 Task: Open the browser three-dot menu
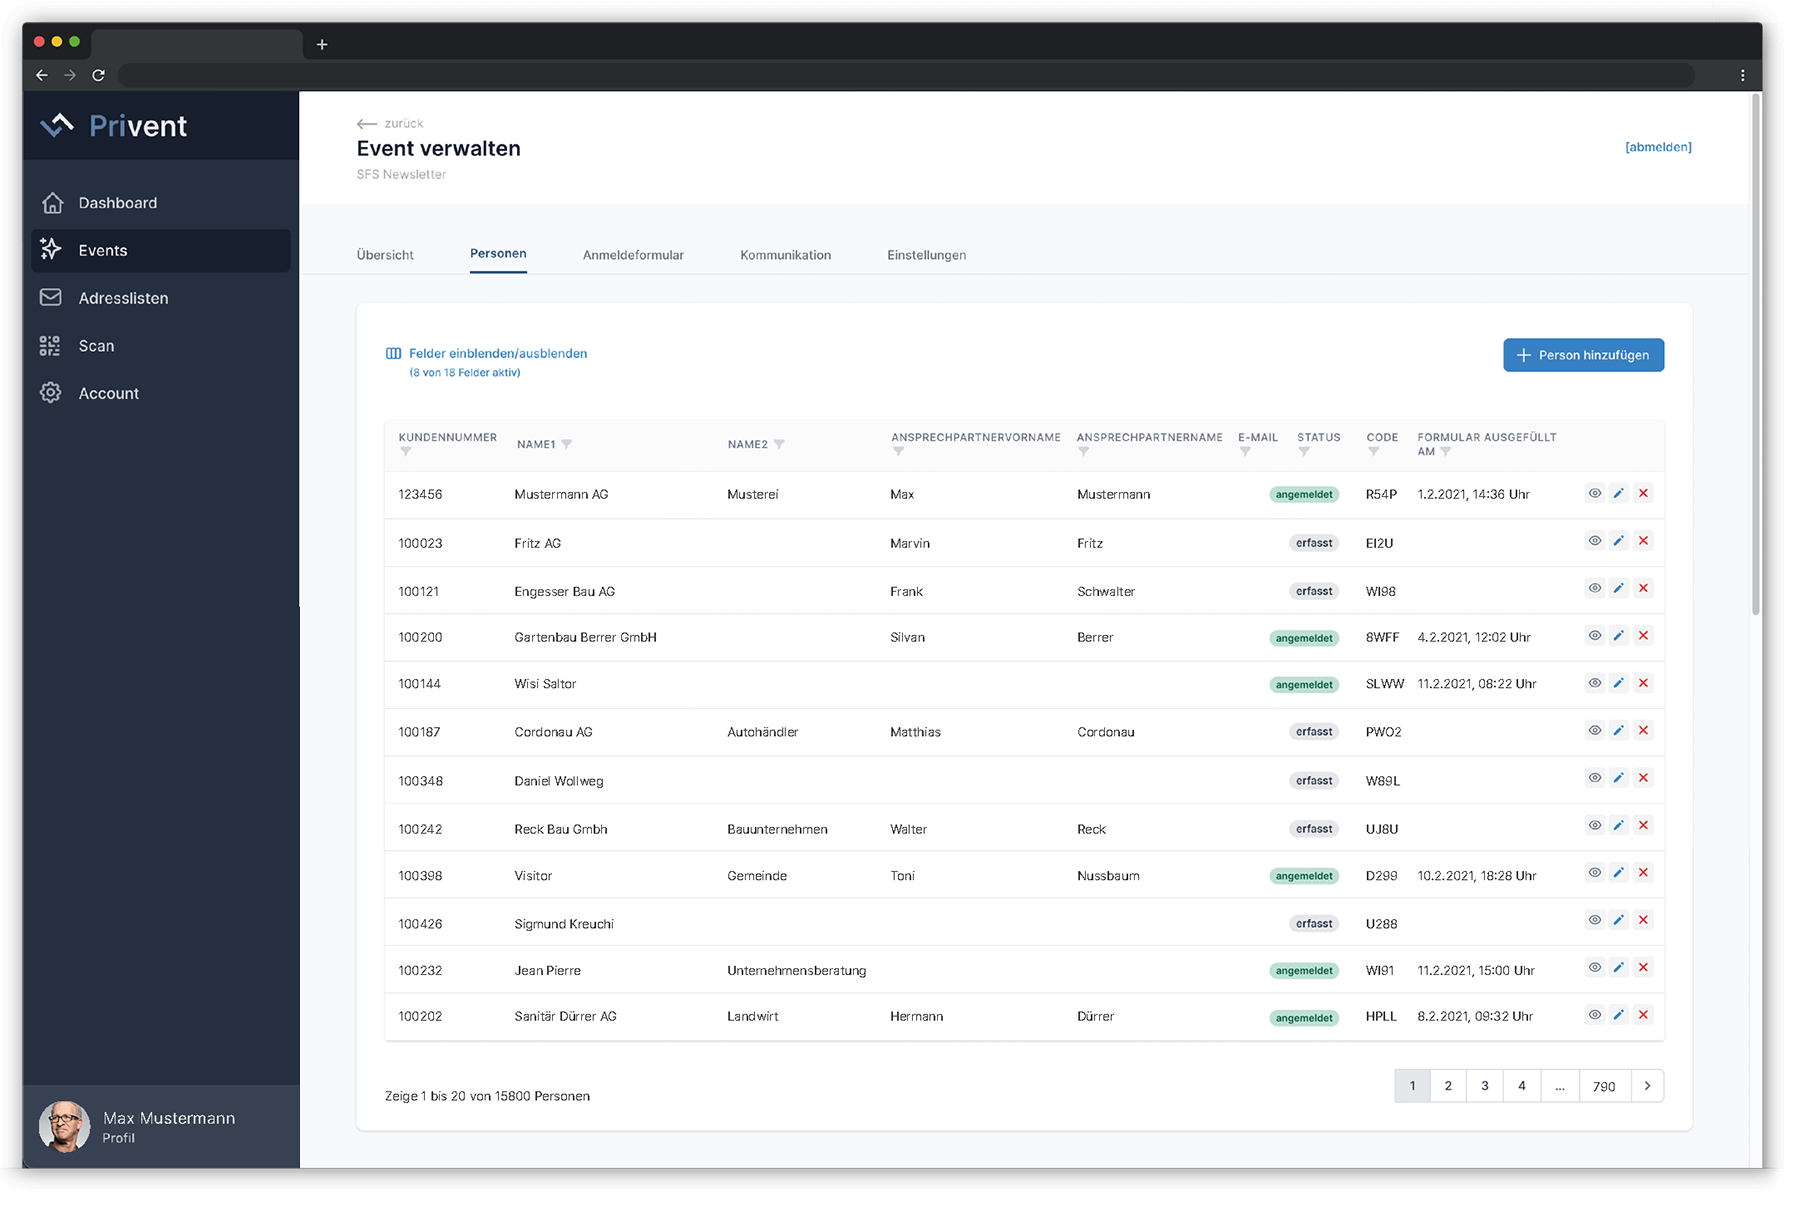tap(1742, 75)
